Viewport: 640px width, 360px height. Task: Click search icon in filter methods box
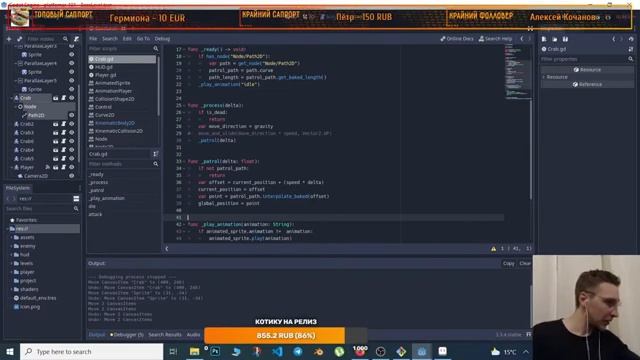click(x=156, y=164)
